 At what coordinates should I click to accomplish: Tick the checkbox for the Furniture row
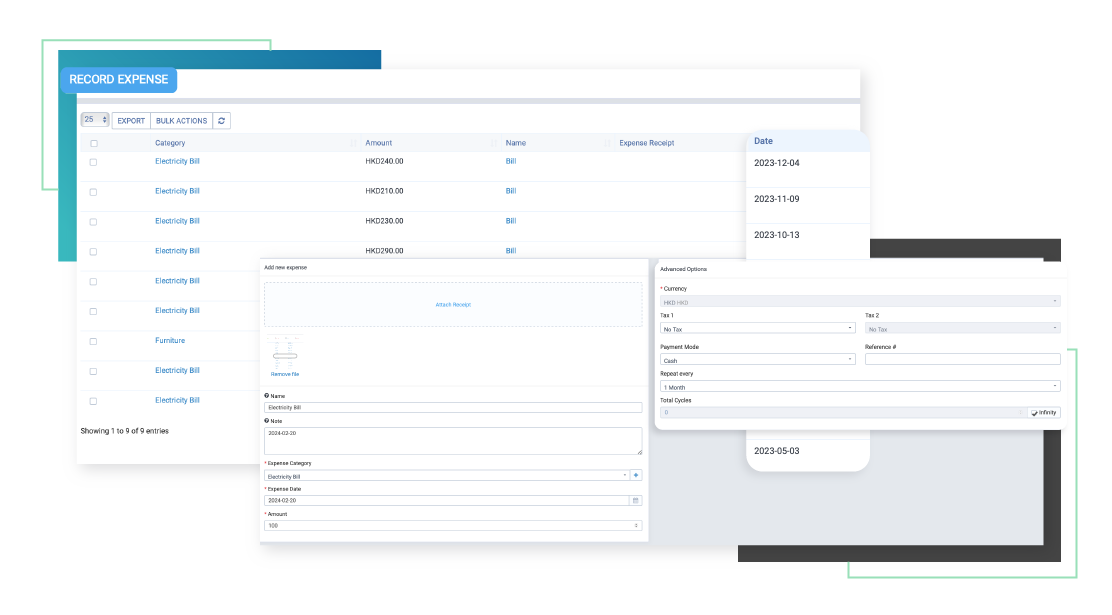pyautogui.click(x=94, y=342)
